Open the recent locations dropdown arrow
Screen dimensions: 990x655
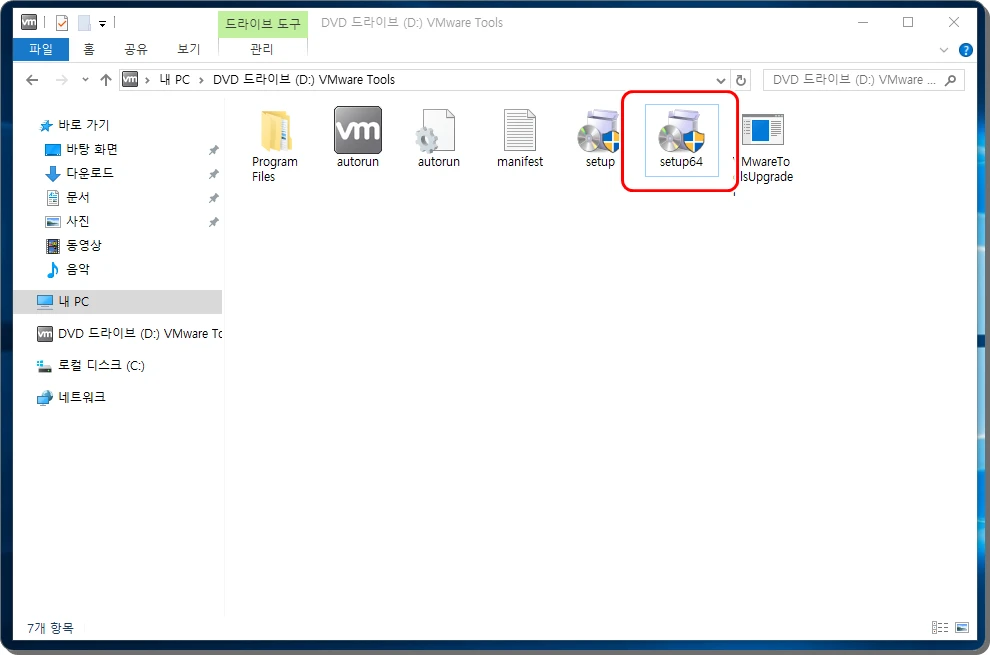tap(85, 80)
